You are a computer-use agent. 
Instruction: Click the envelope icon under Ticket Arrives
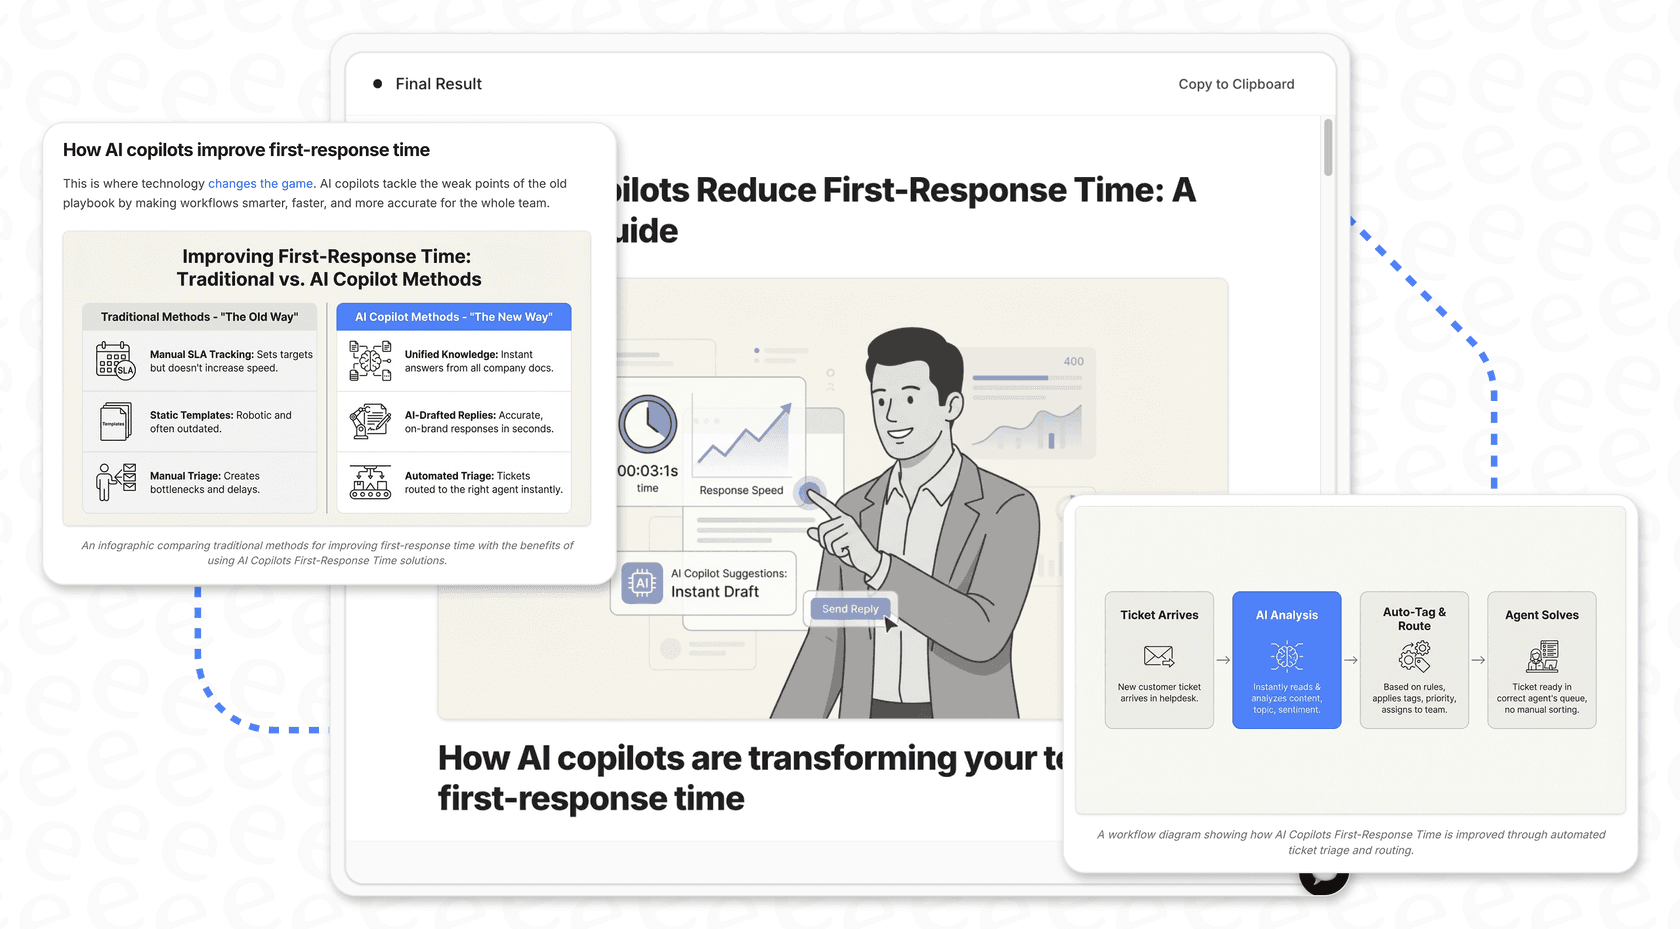1158,656
